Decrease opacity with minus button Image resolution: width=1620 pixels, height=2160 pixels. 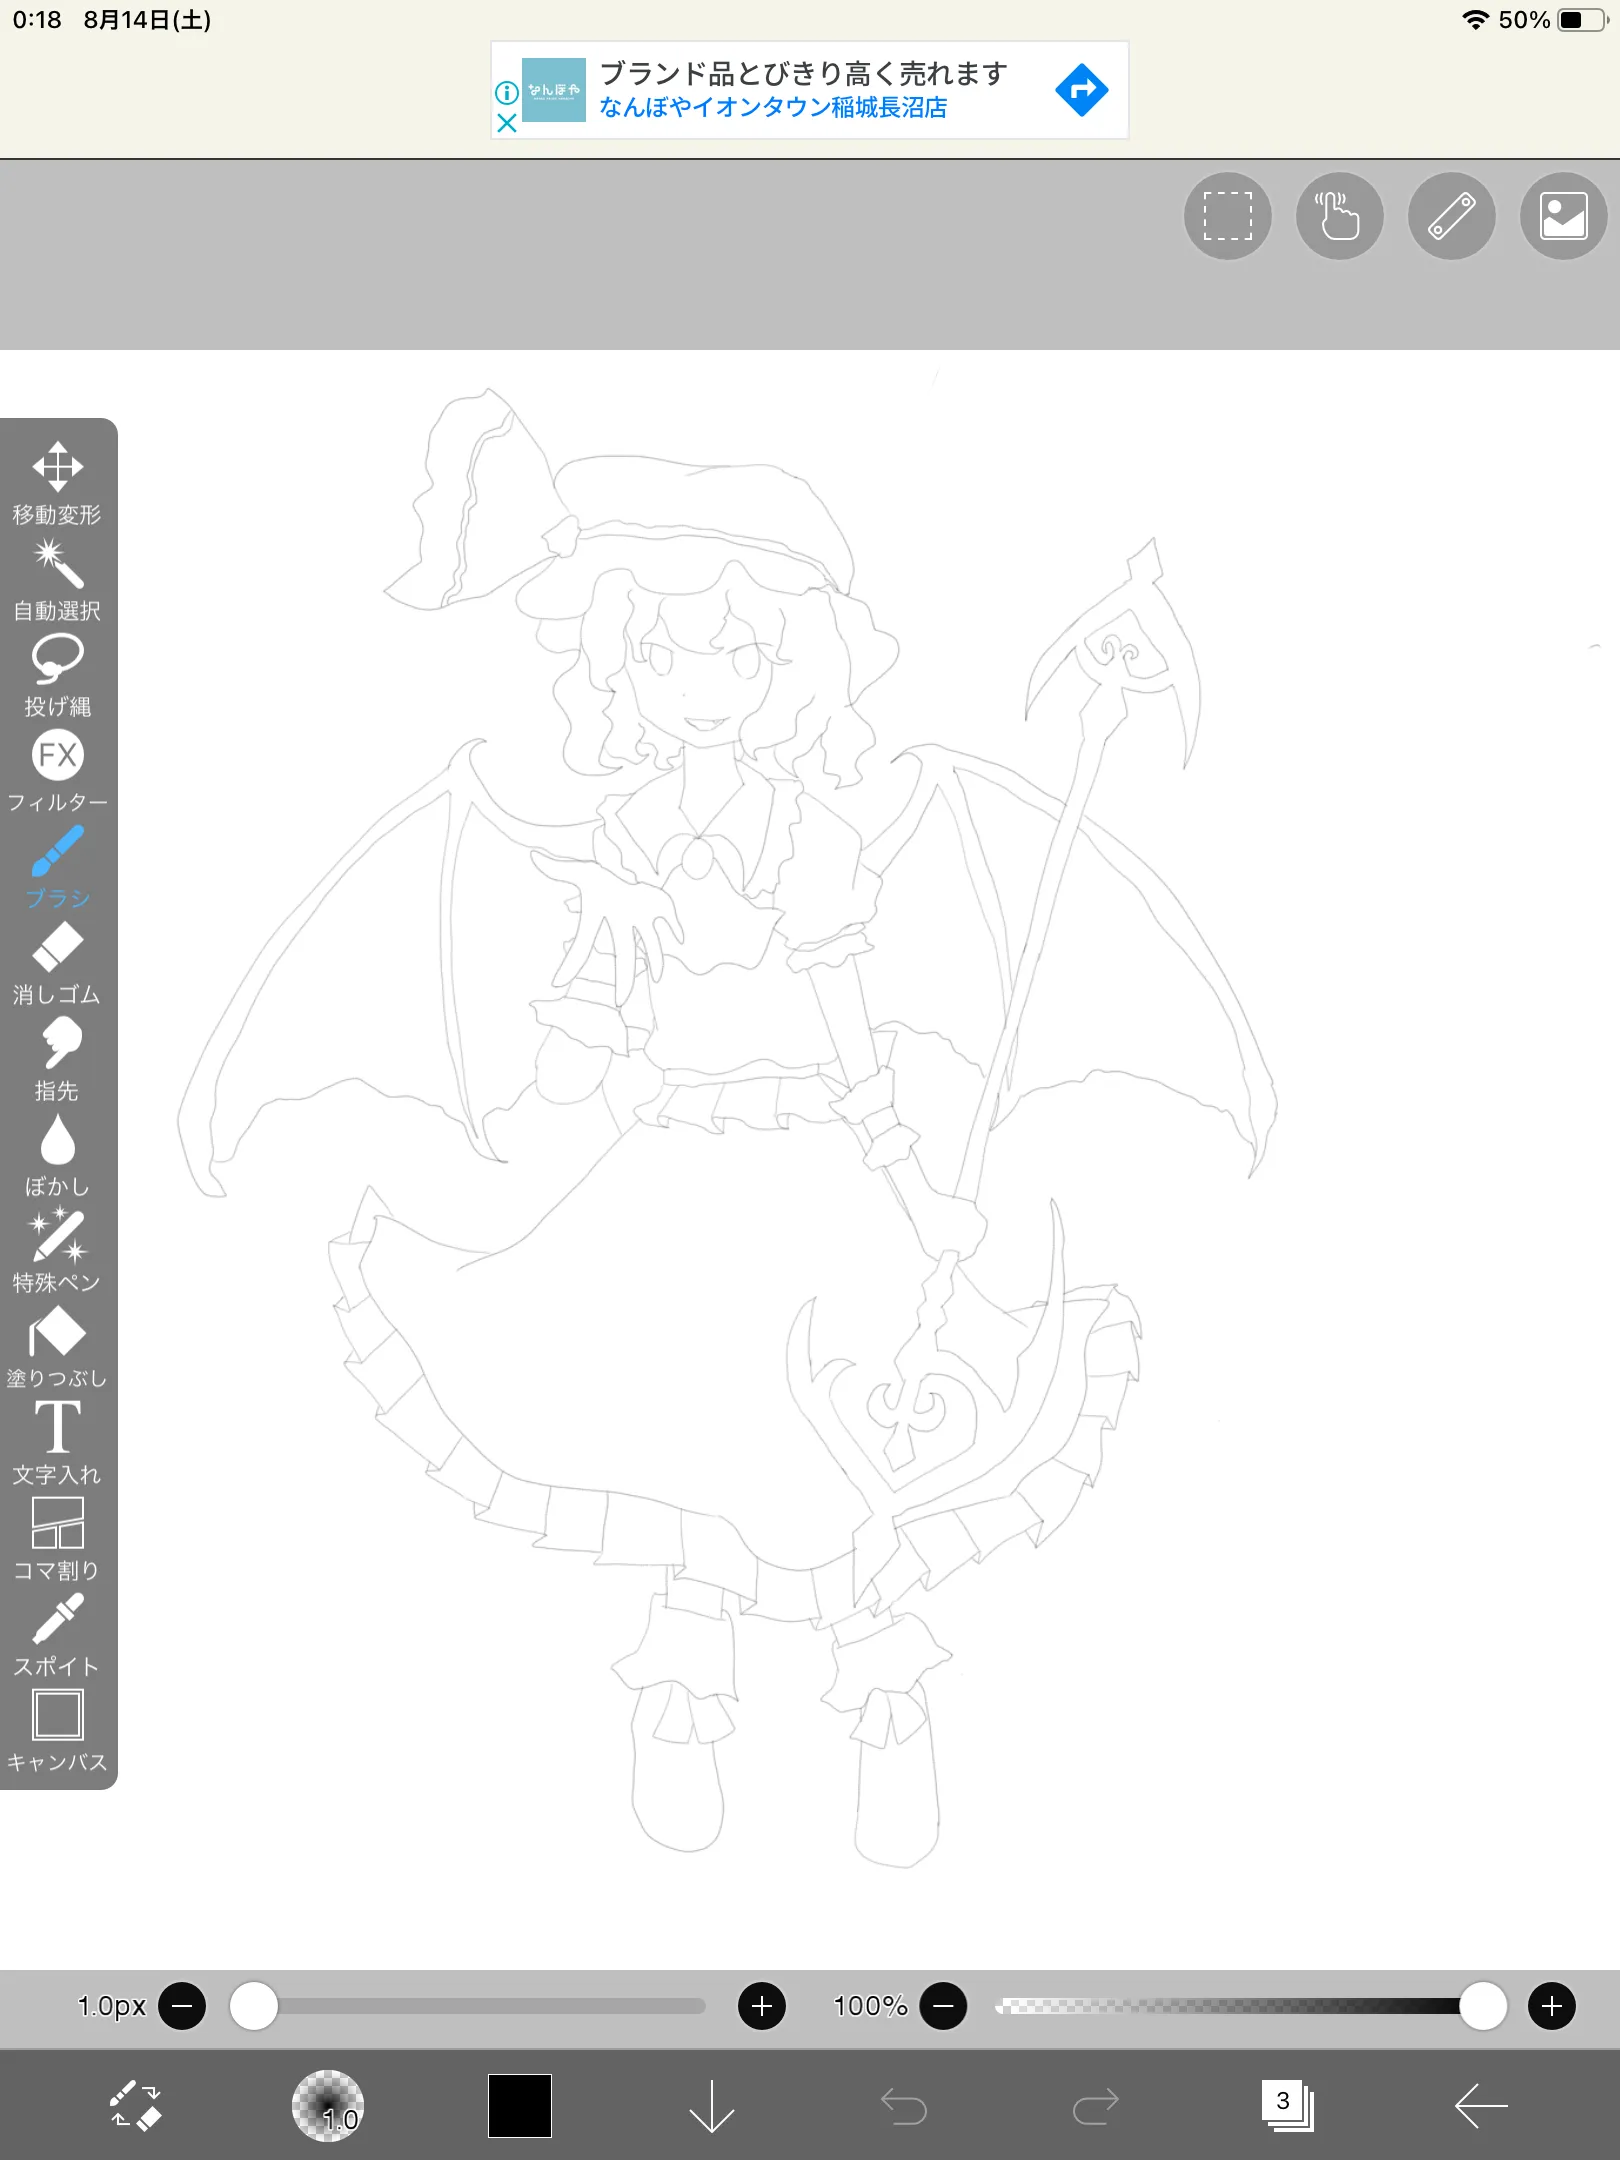[943, 2006]
